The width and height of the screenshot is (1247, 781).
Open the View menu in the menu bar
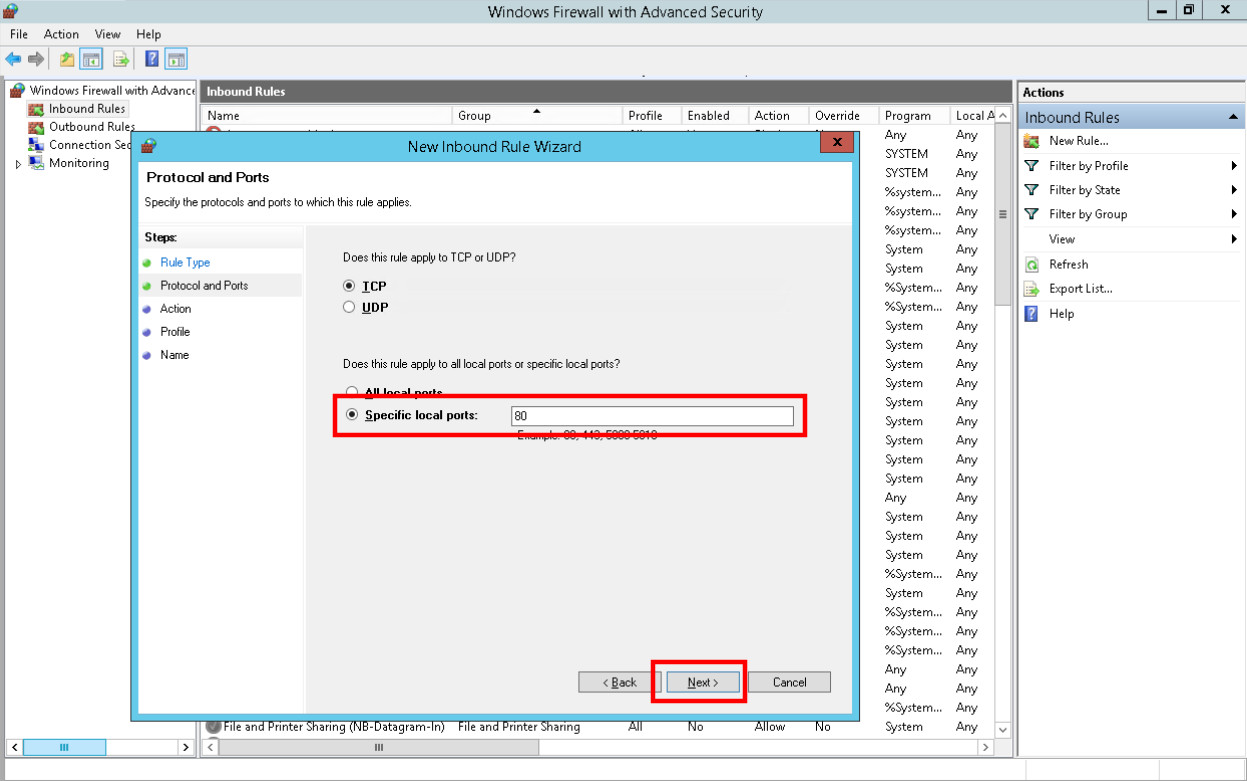coord(108,34)
